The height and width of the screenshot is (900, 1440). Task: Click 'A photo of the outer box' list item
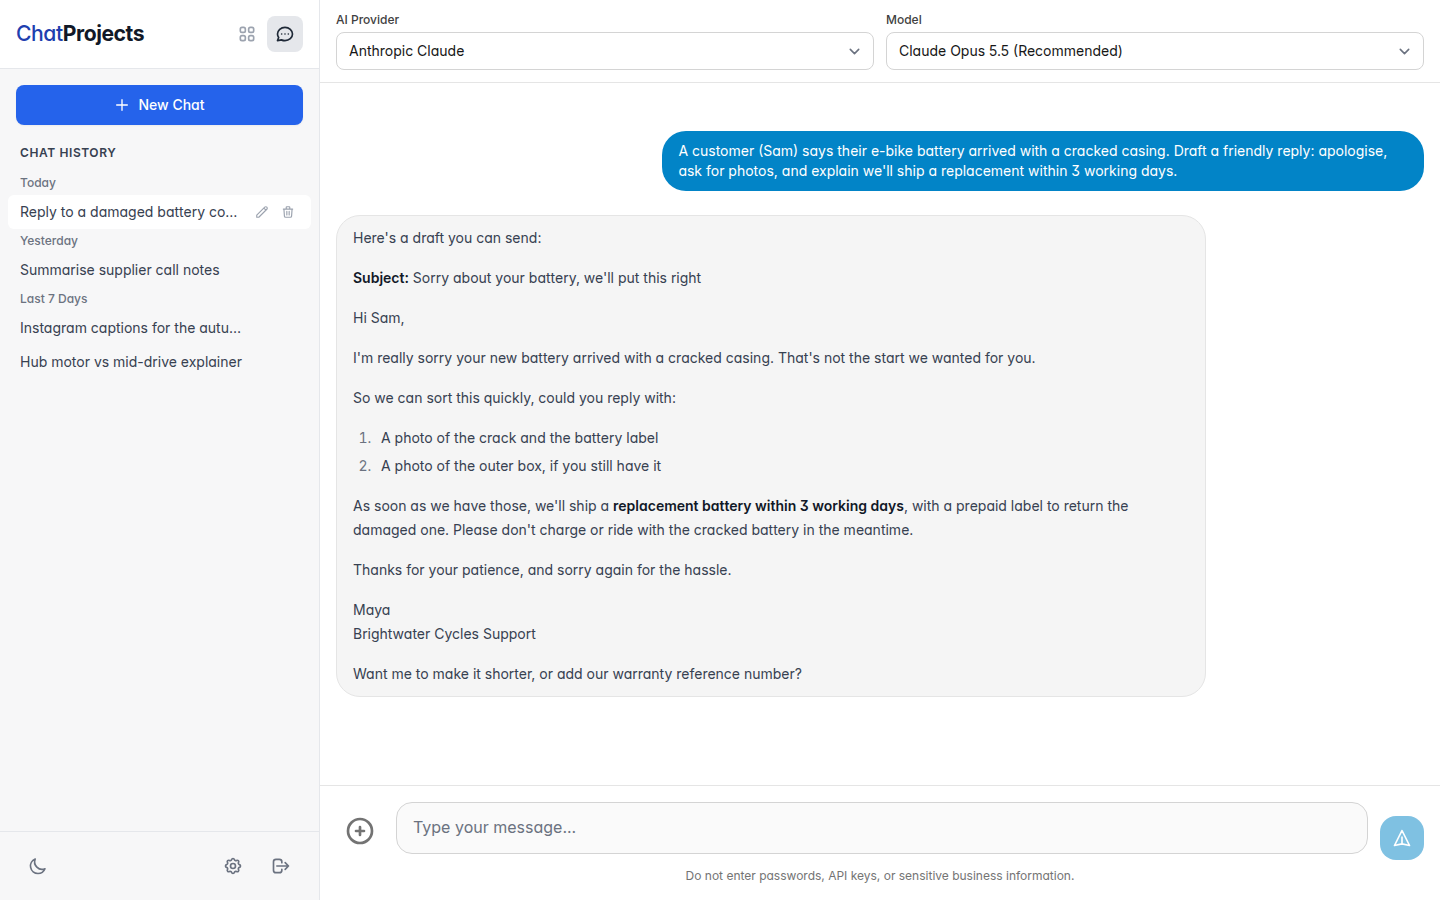click(x=521, y=466)
